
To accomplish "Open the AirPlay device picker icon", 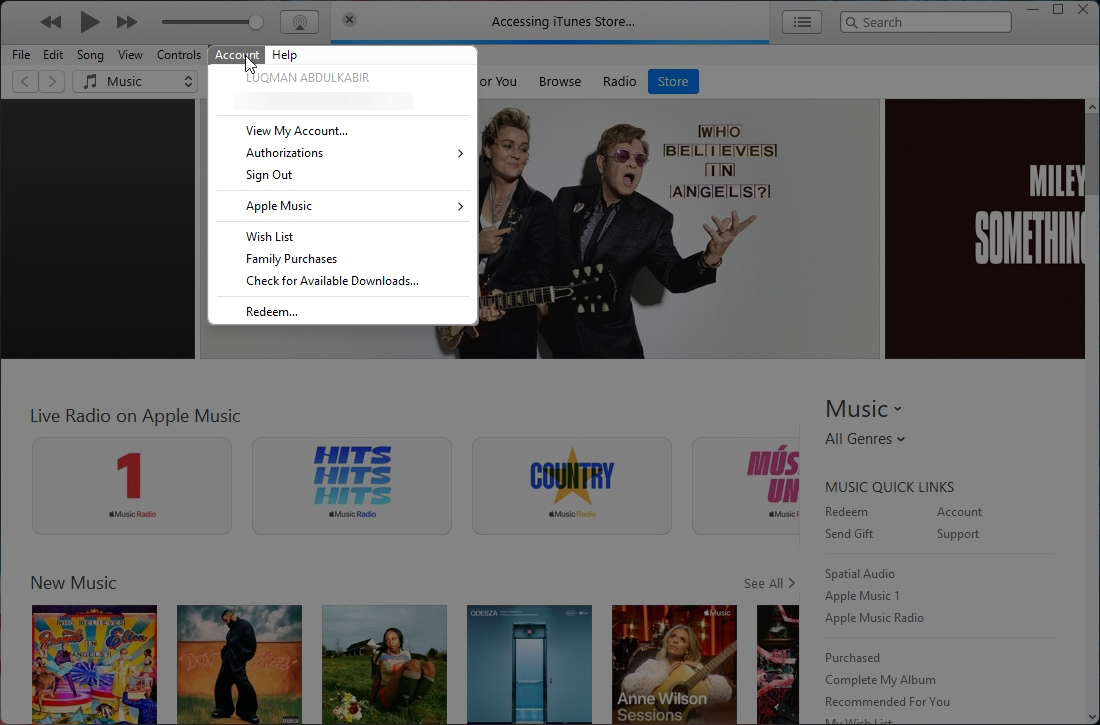I will tap(299, 21).
